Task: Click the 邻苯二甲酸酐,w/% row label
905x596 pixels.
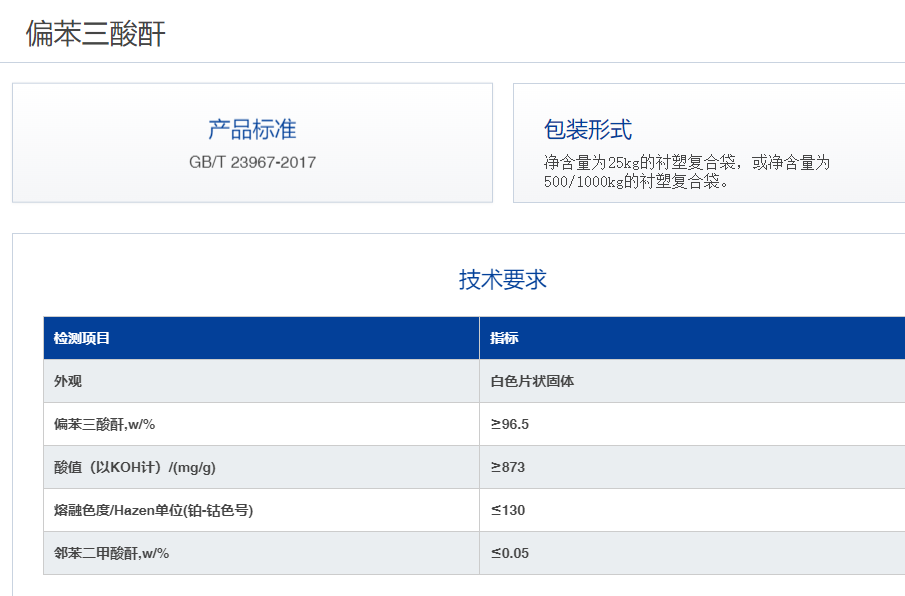Action: (x=111, y=553)
